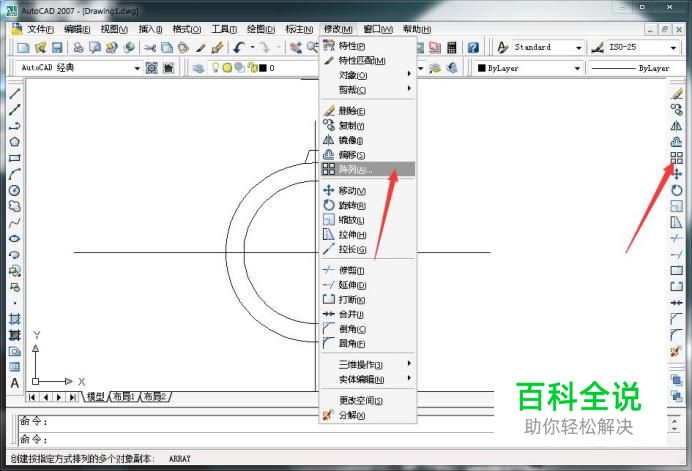Click the Undo arrow icon
Viewport: 692px width, 471px height.
pyautogui.click(x=240, y=47)
